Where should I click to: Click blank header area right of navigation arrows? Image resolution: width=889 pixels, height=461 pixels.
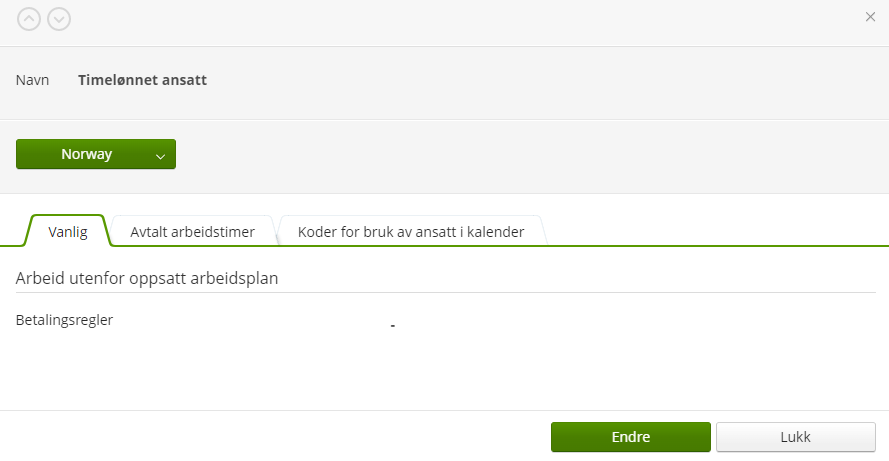[454, 20]
